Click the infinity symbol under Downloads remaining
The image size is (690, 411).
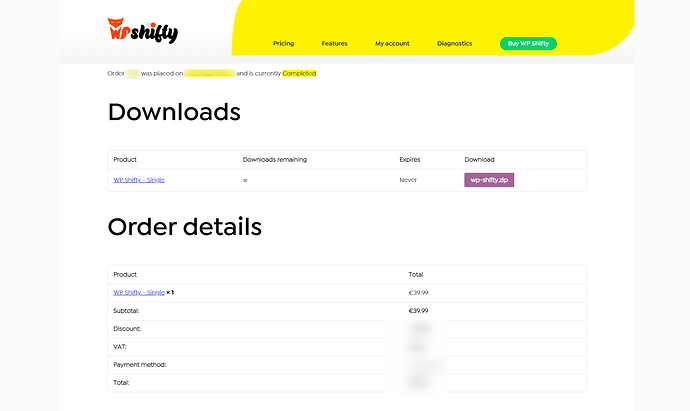(245, 180)
